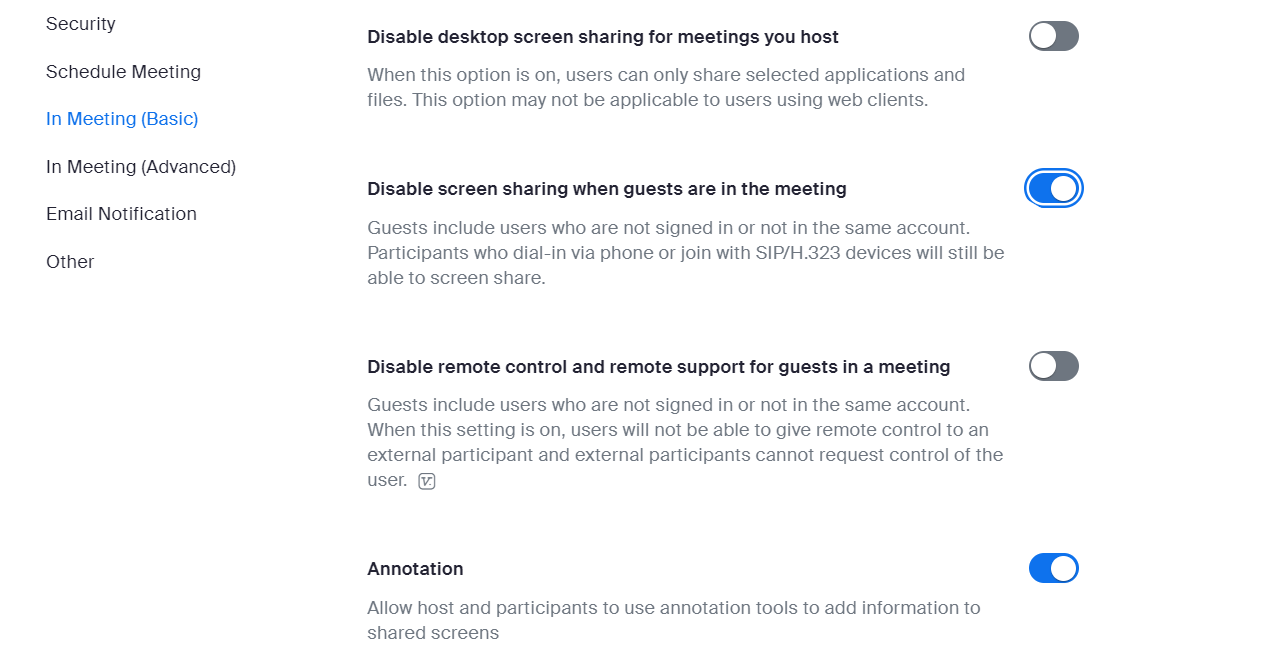Go to Schedule Meeting settings
The height and width of the screenshot is (662, 1267).
tap(123, 71)
